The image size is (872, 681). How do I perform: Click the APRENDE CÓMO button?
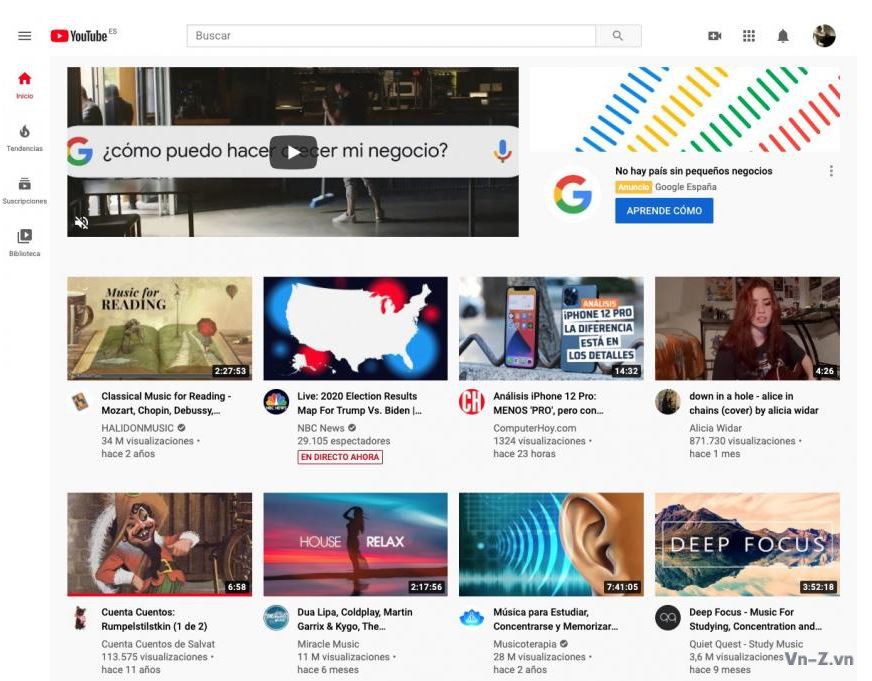[664, 211]
